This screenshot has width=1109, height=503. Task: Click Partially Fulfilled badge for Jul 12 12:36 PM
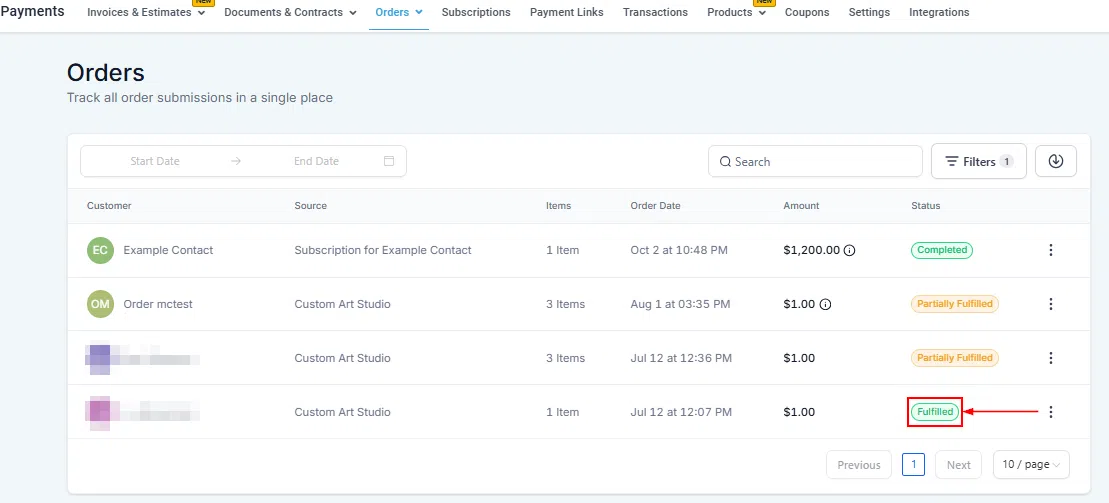tap(955, 358)
